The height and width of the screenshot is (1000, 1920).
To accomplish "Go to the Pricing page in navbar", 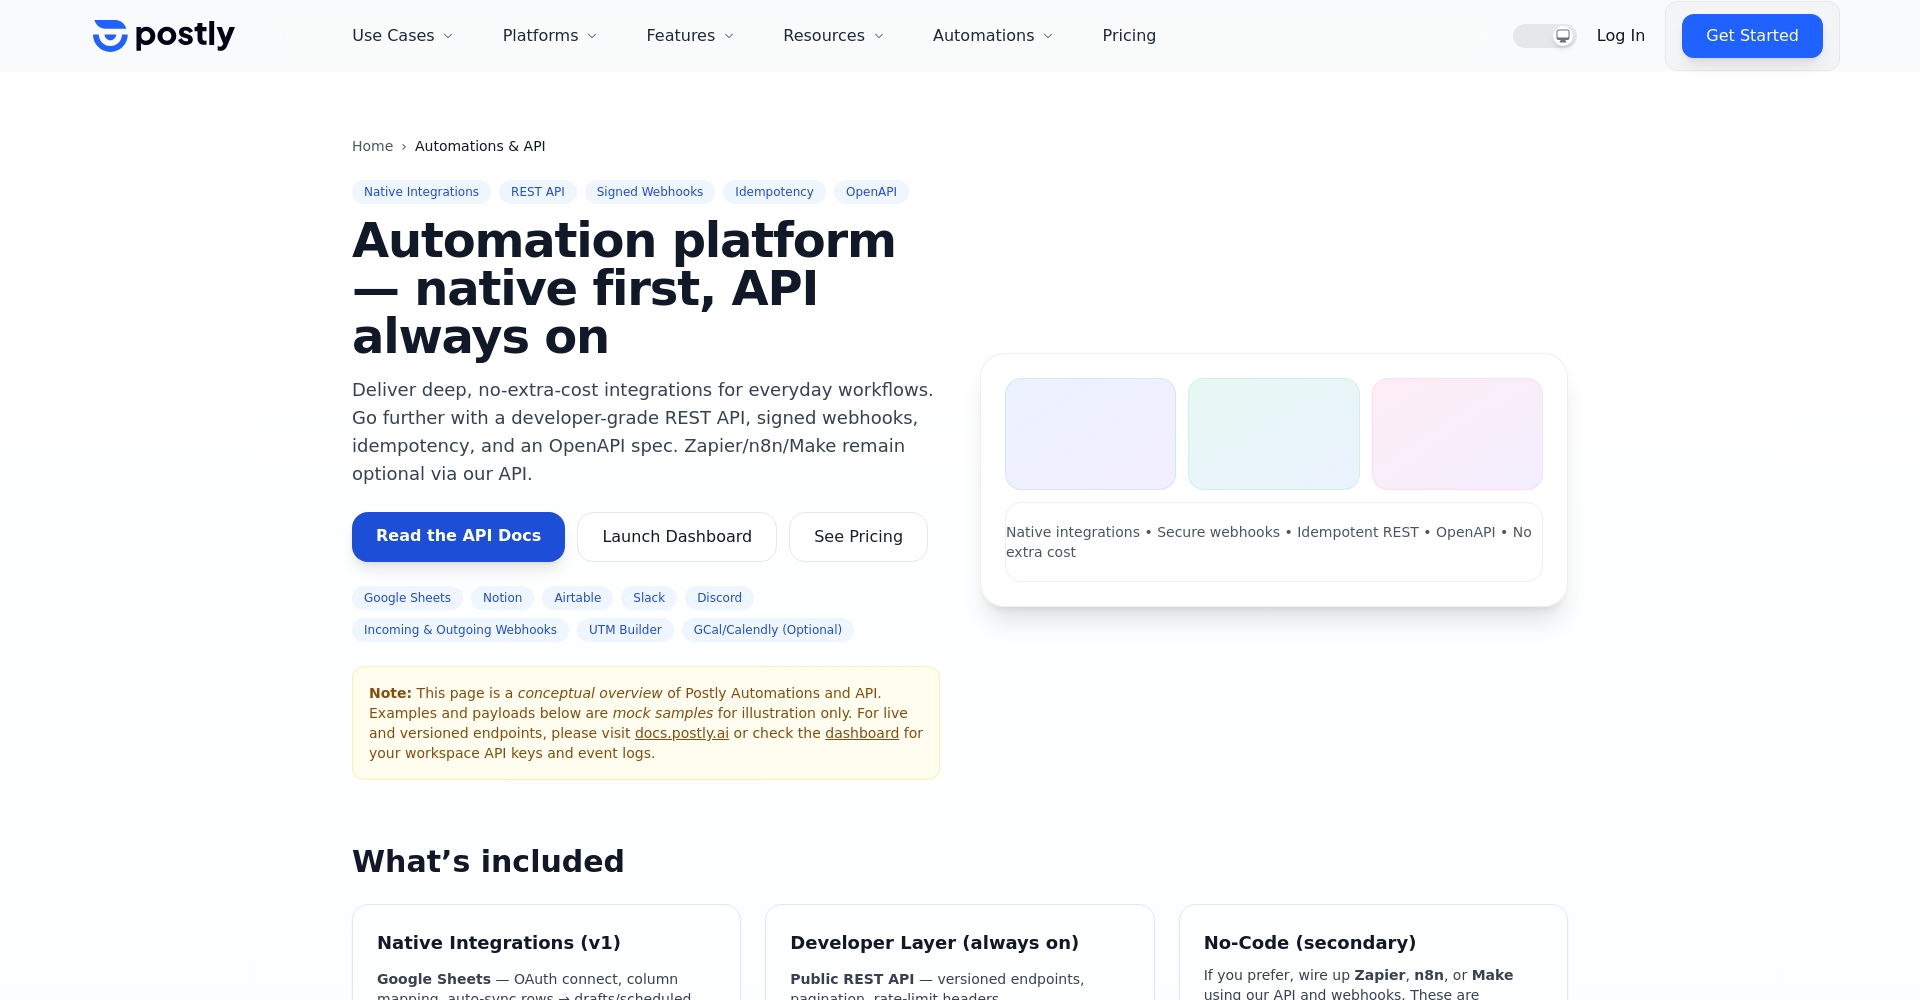I will [1128, 36].
